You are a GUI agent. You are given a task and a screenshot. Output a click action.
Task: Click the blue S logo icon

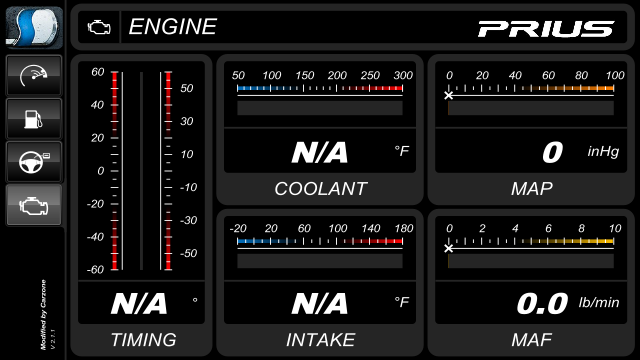(34, 27)
